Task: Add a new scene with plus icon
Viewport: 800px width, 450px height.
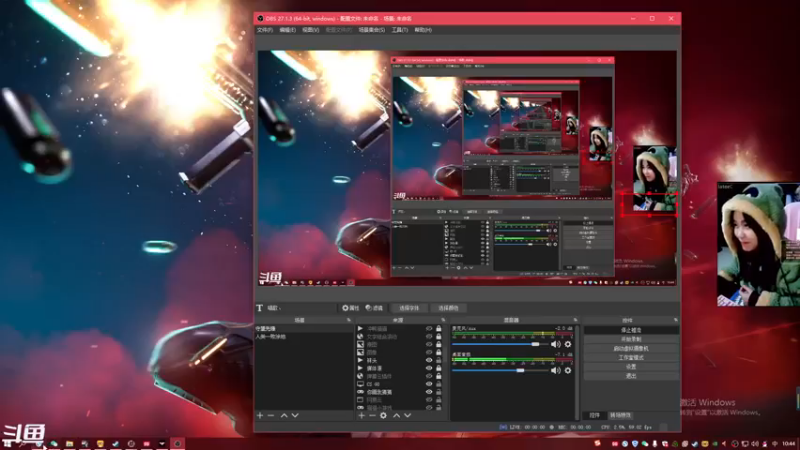Action: pos(260,415)
